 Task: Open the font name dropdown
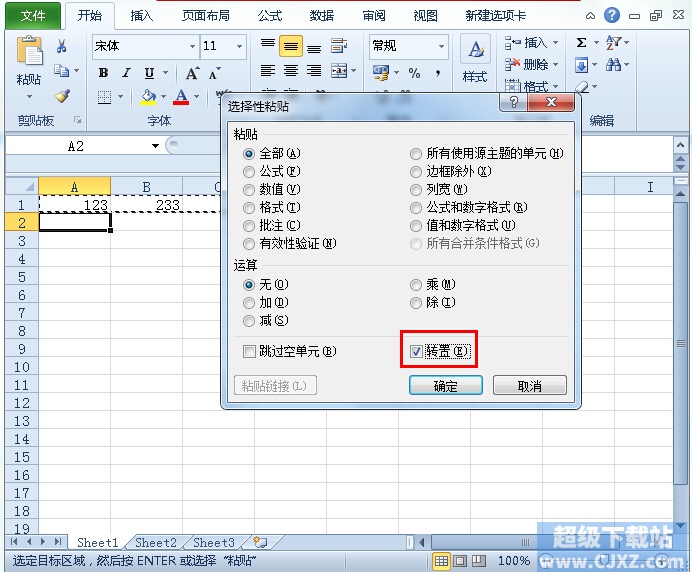point(192,46)
